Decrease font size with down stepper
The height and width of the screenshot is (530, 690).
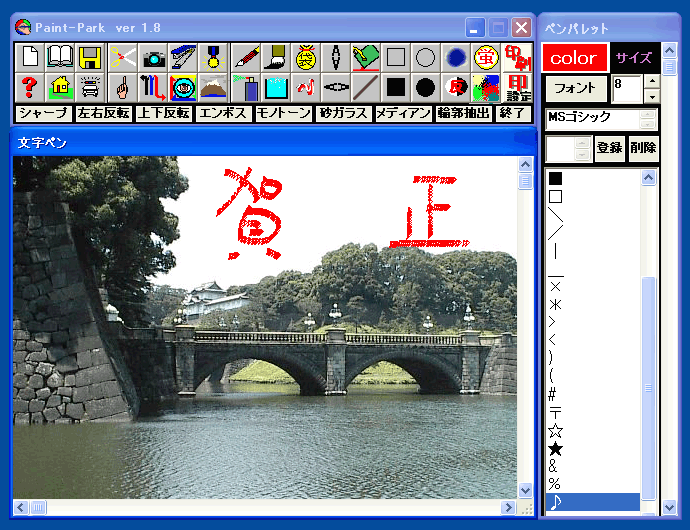(x=652, y=96)
